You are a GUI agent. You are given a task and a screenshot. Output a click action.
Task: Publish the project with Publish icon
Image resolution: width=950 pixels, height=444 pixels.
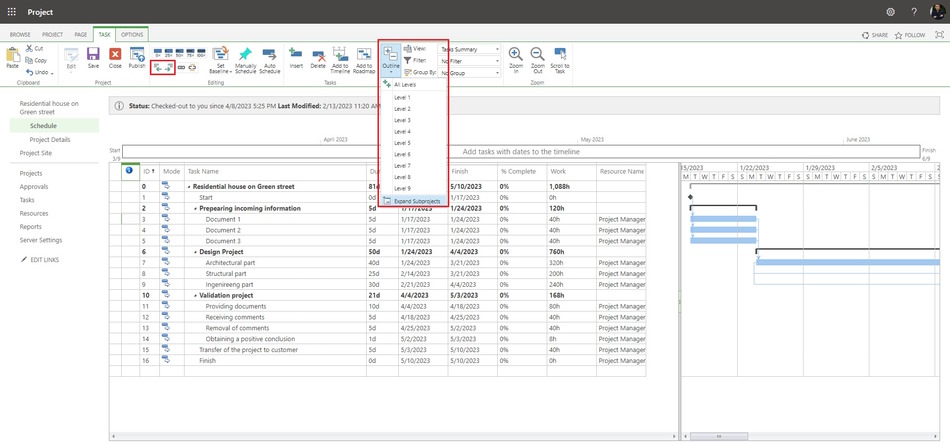tap(137, 54)
